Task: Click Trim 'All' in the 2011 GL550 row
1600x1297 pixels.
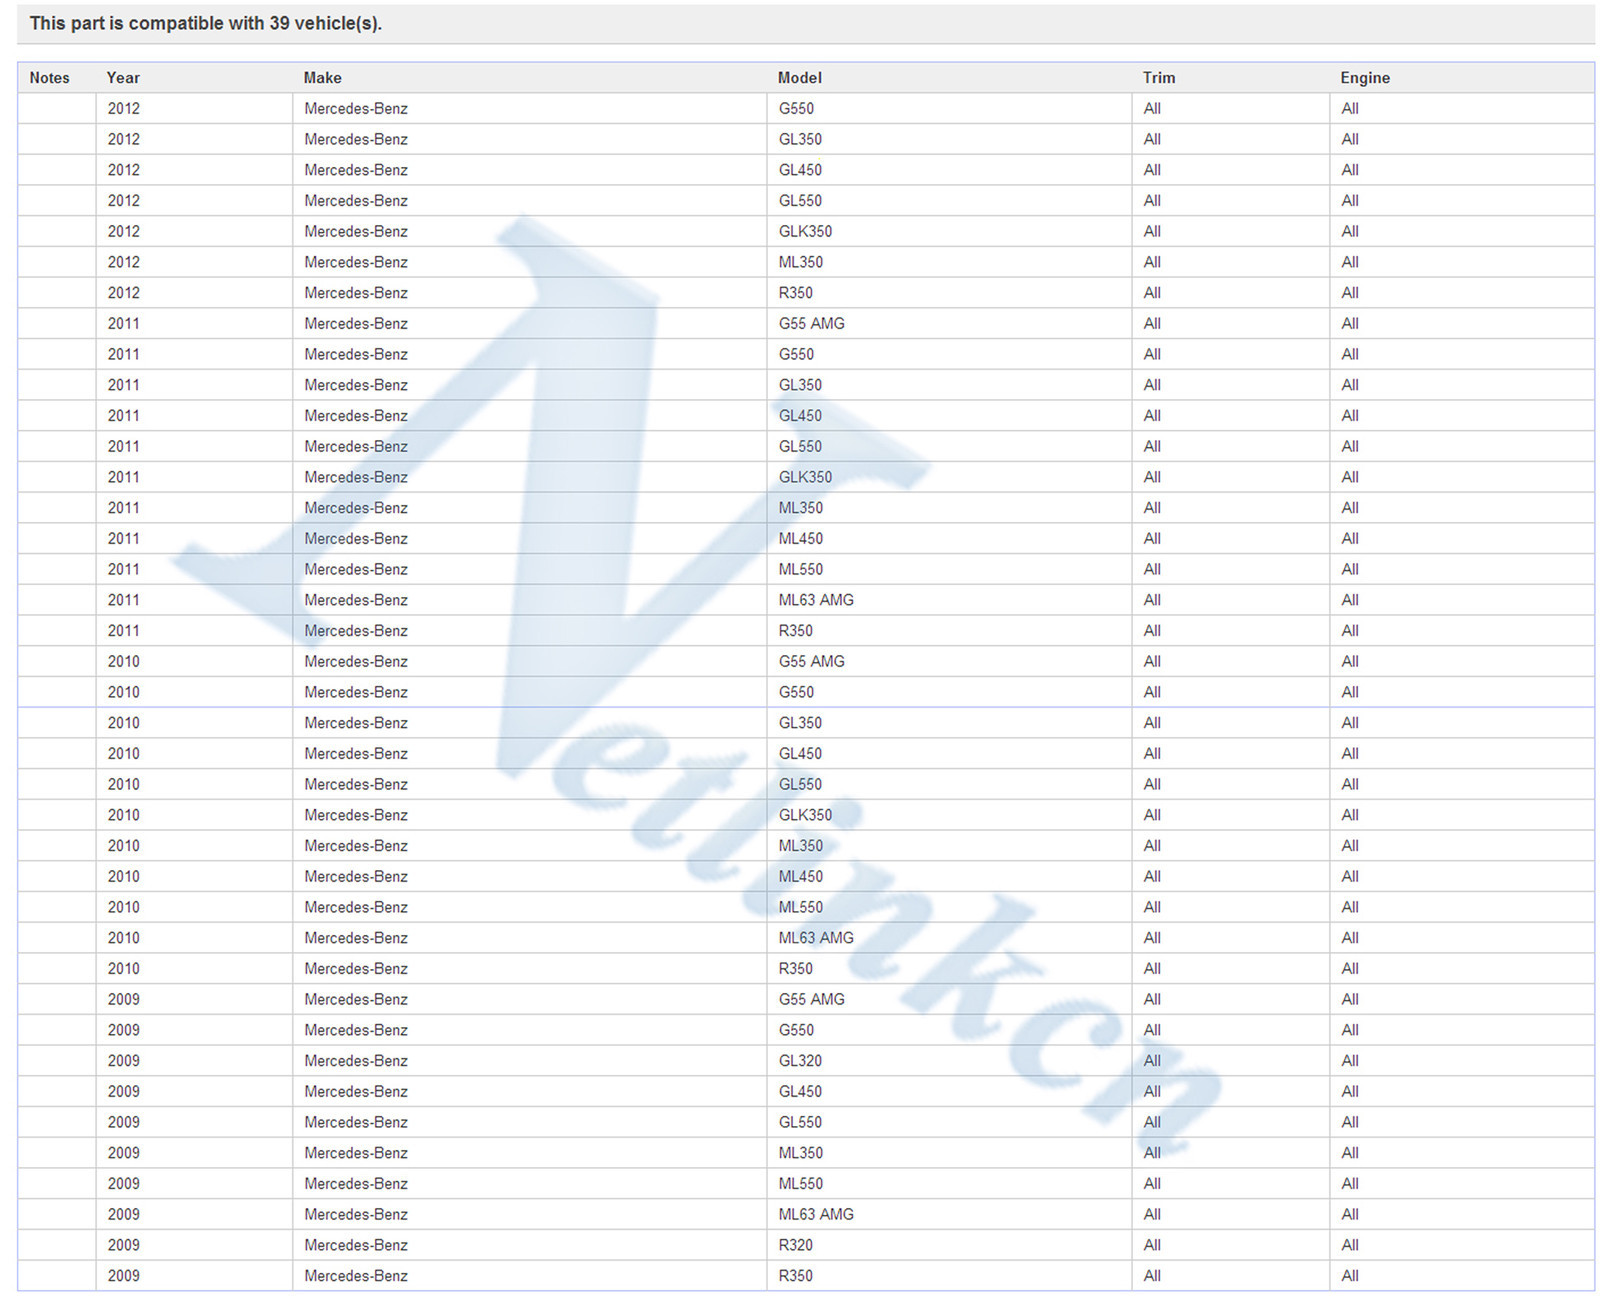Action: (x=1152, y=447)
